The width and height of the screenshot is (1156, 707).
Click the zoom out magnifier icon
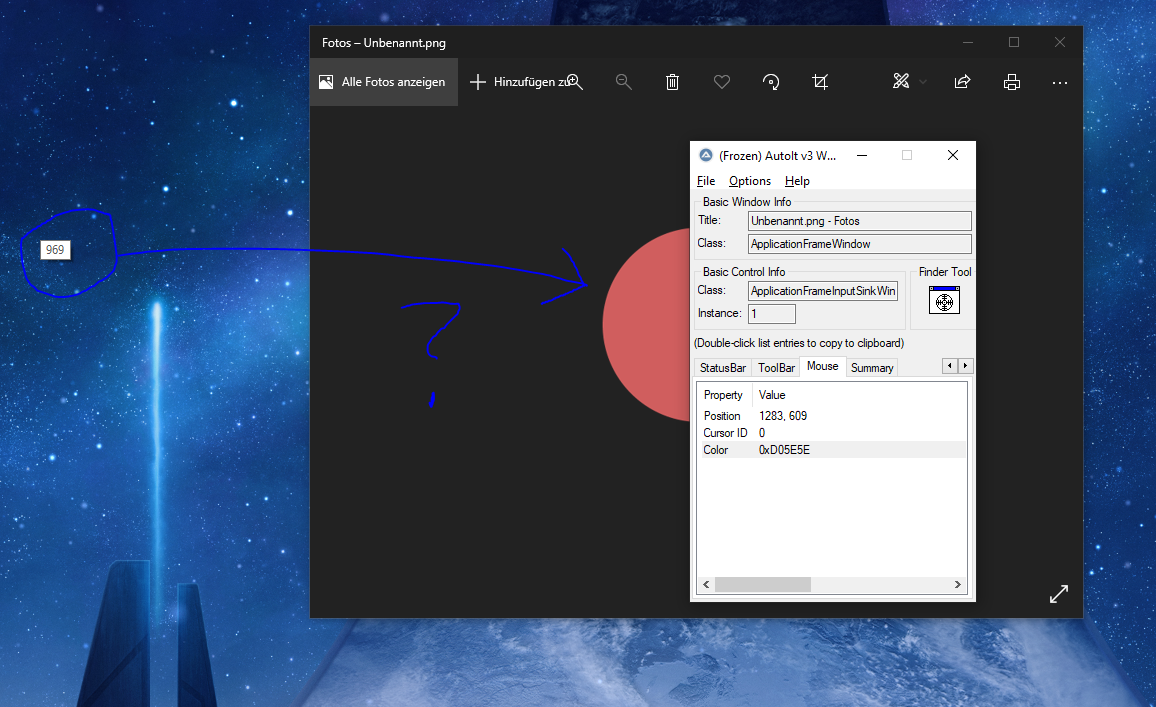point(624,82)
